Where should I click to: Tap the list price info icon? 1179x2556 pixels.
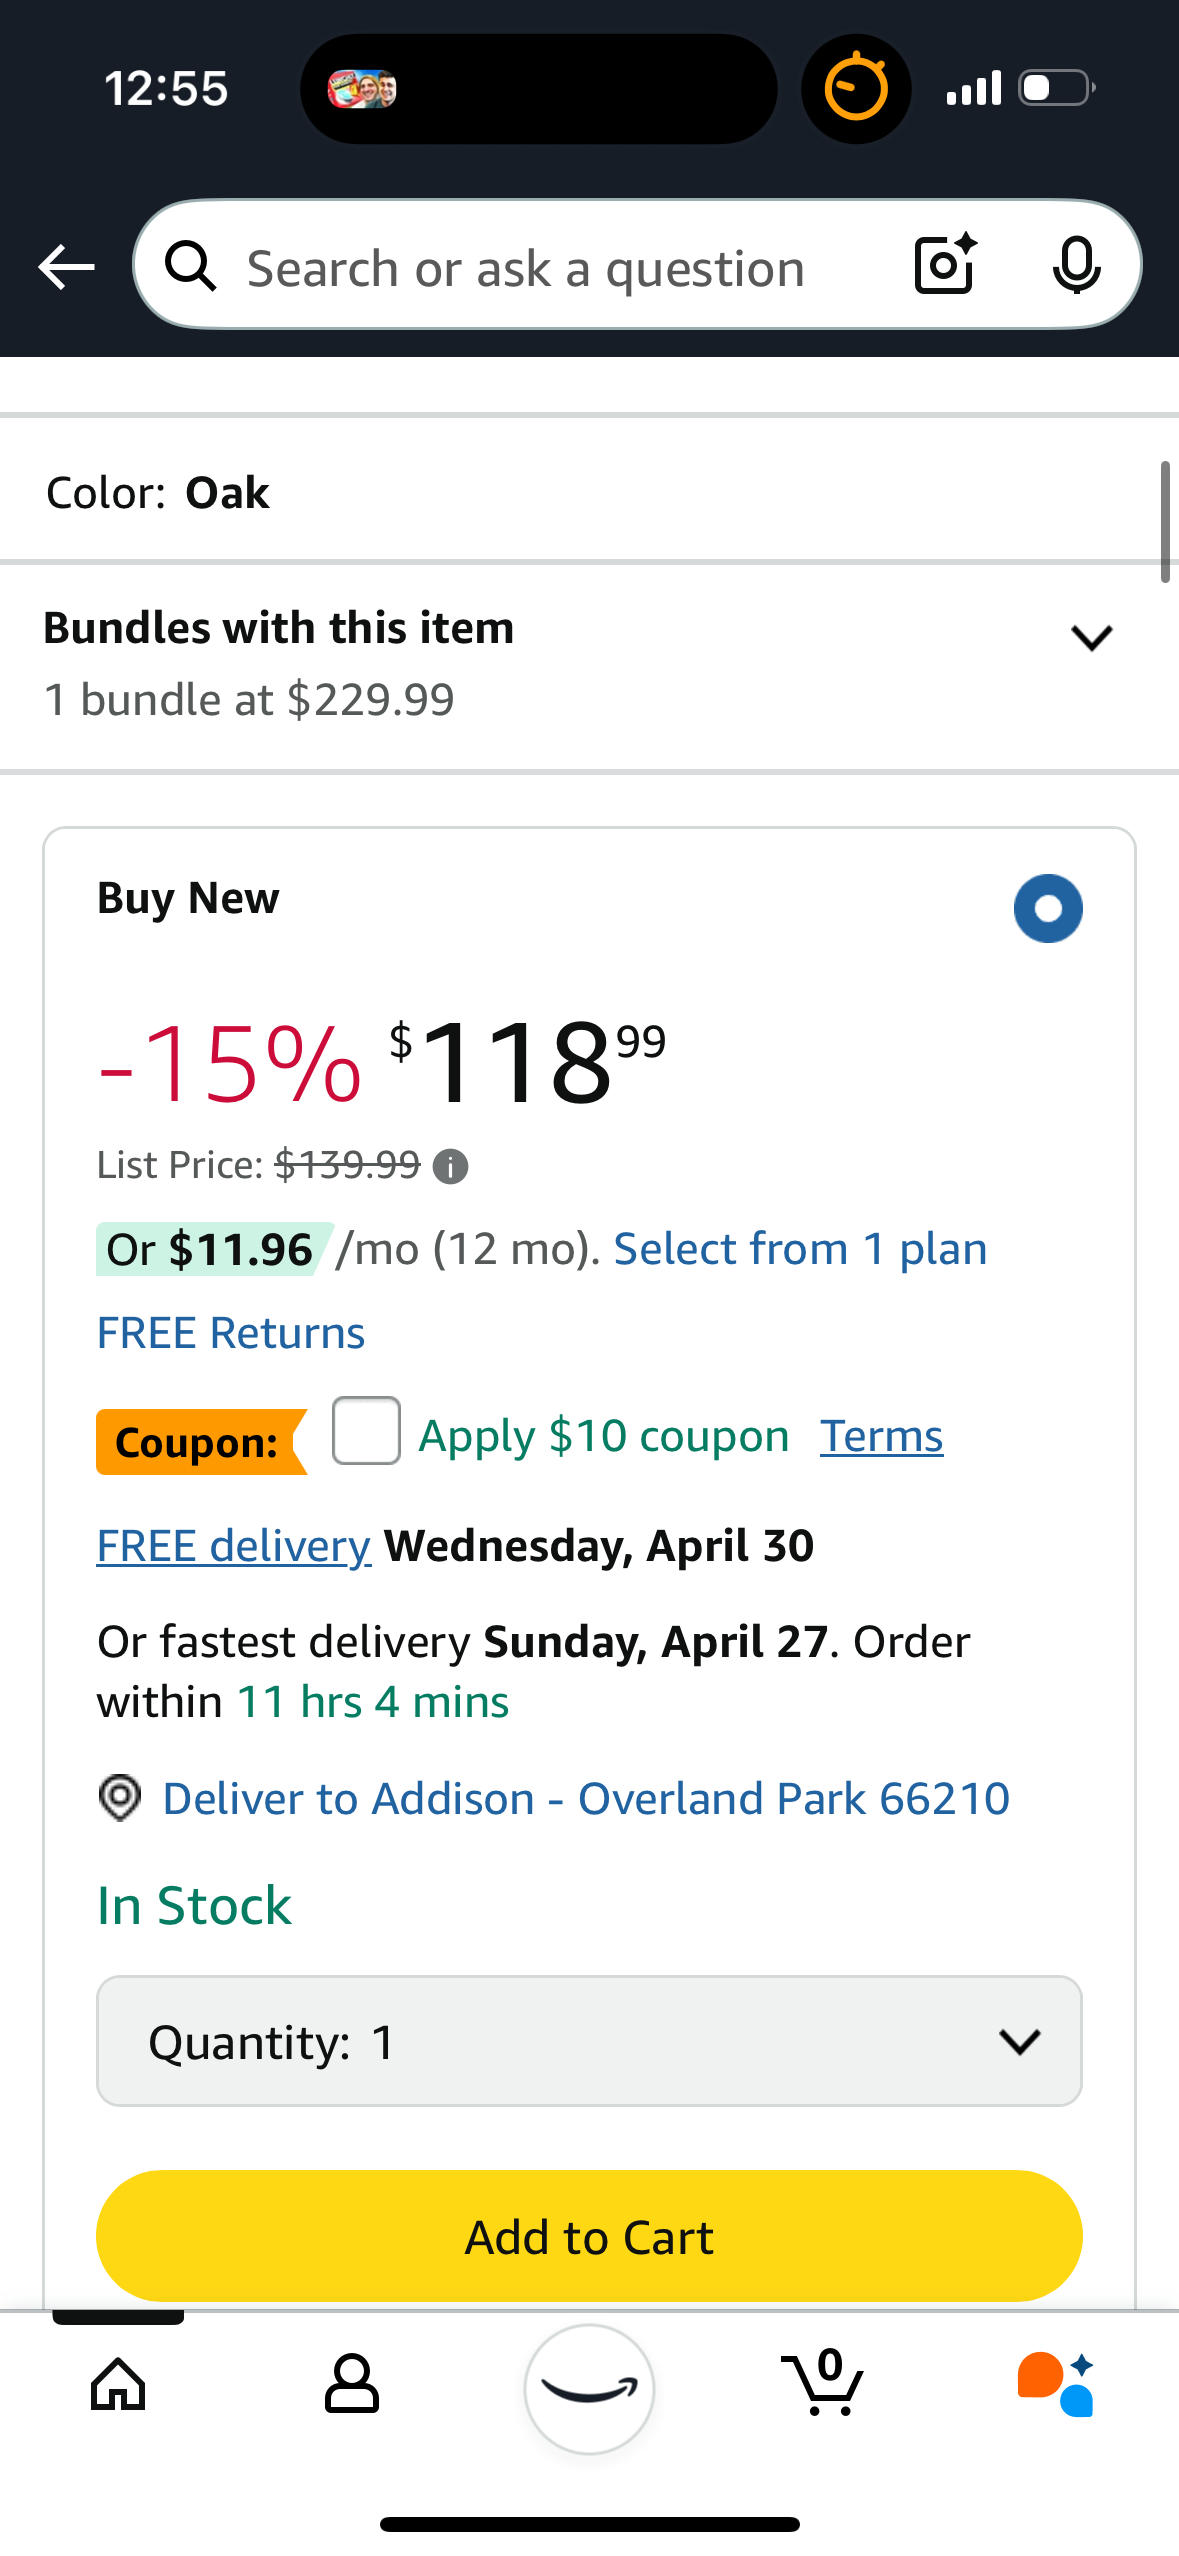(450, 1166)
